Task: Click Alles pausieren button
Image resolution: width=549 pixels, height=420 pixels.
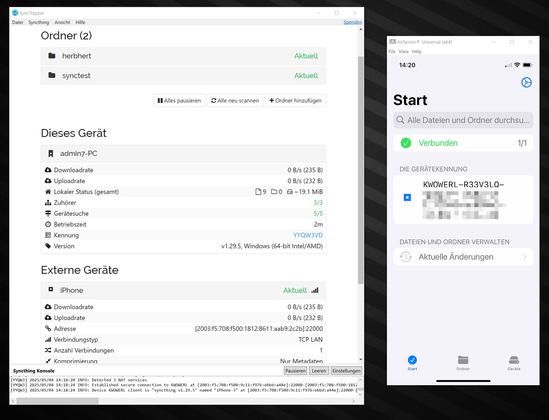Action: pos(179,100)
